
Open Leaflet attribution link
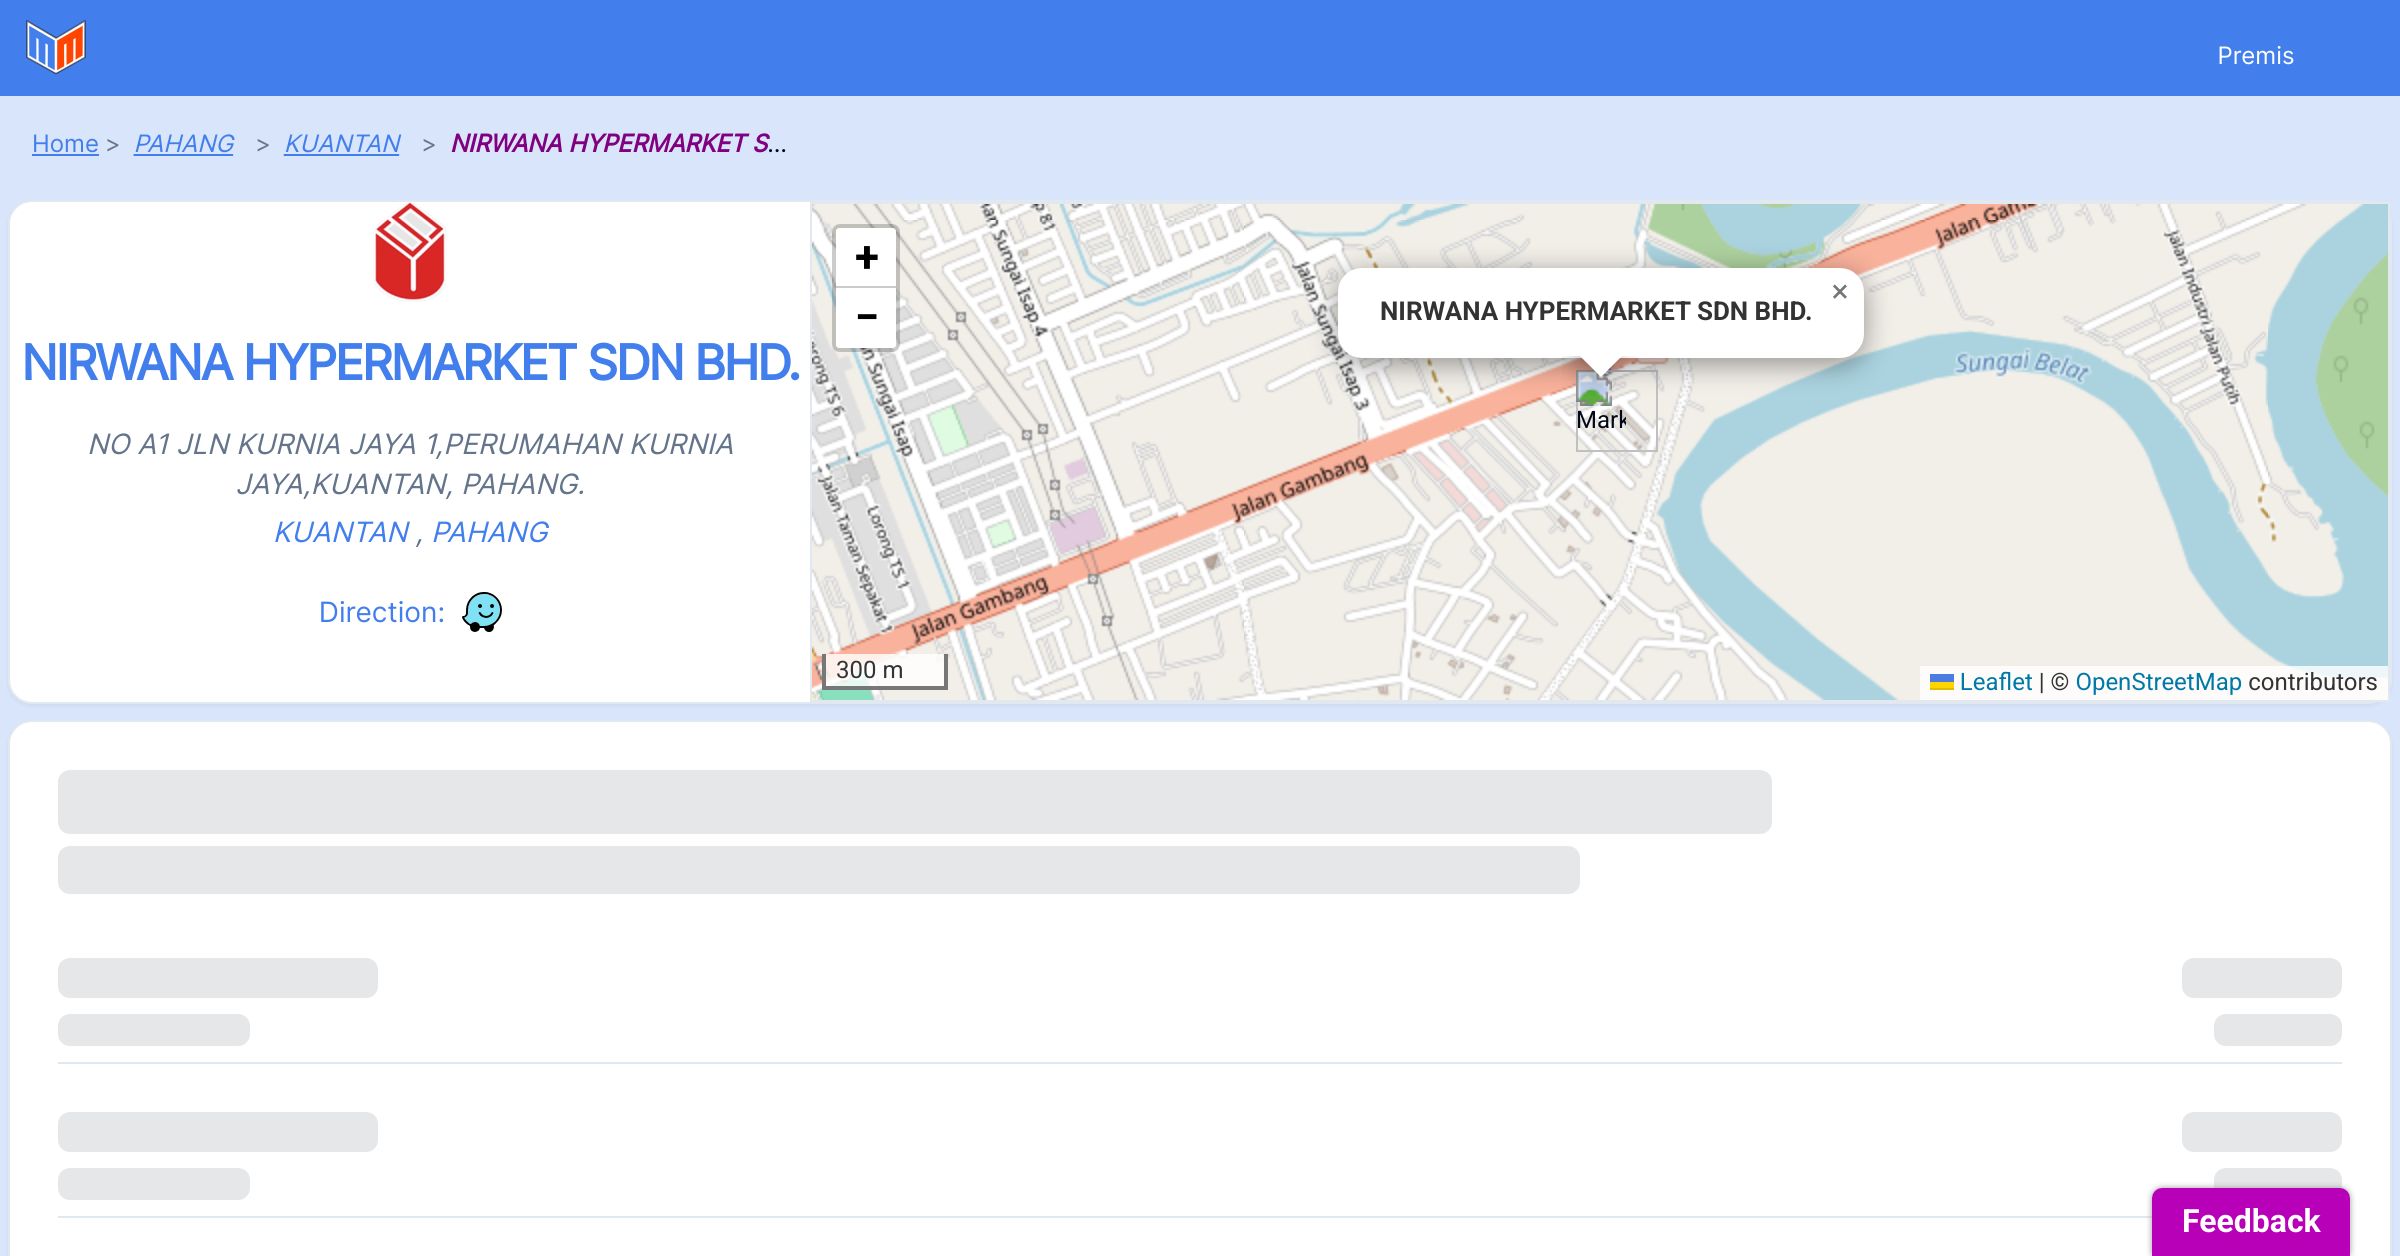coord(1995,682)
